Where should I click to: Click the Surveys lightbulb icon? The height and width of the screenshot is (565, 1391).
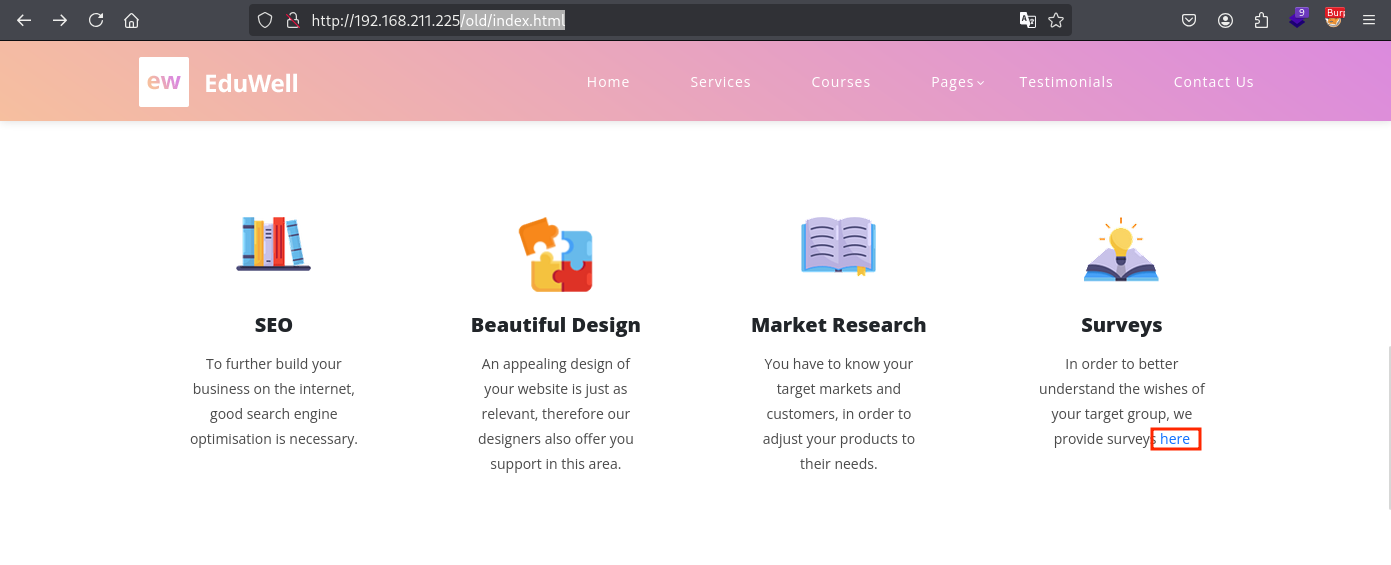click(x=1121, y=250)
